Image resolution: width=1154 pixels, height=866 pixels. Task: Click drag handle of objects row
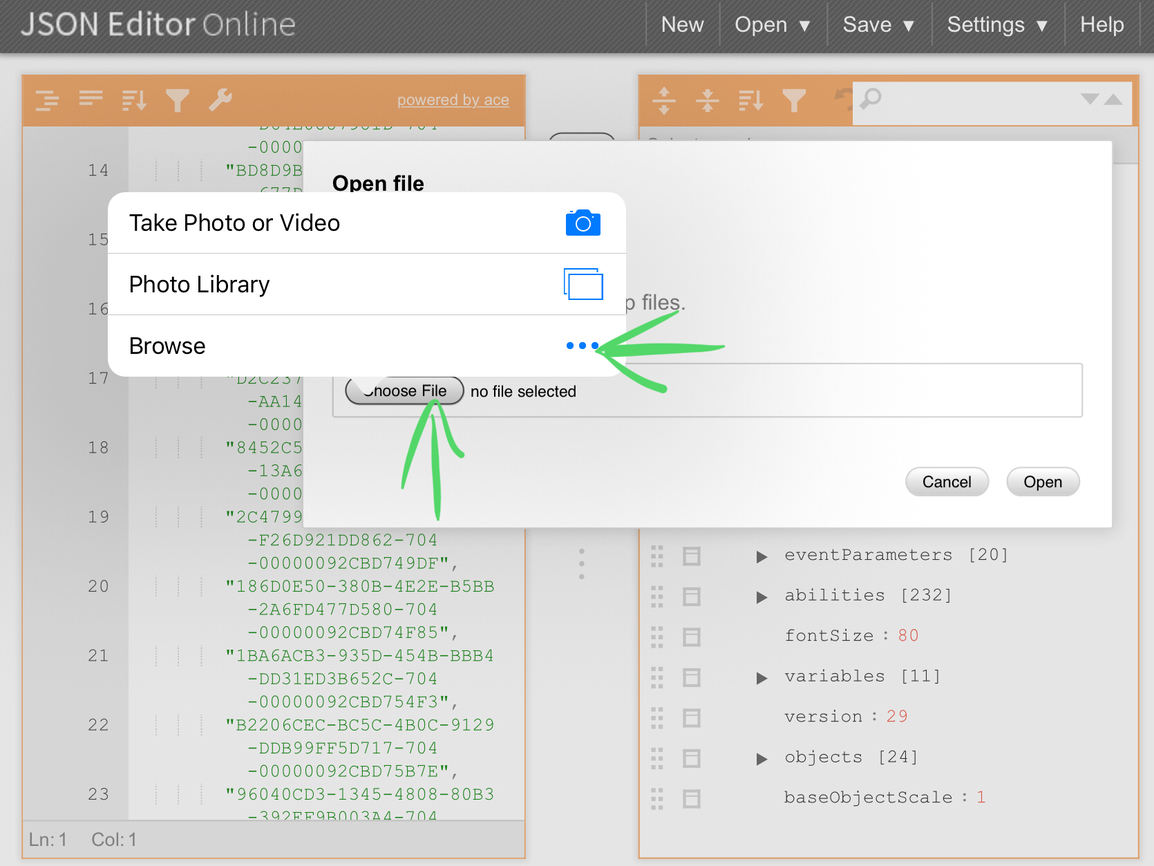[x=657, y=759]
